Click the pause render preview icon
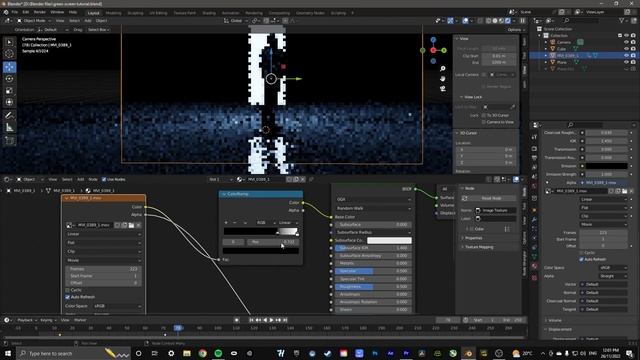 point(522,20)
